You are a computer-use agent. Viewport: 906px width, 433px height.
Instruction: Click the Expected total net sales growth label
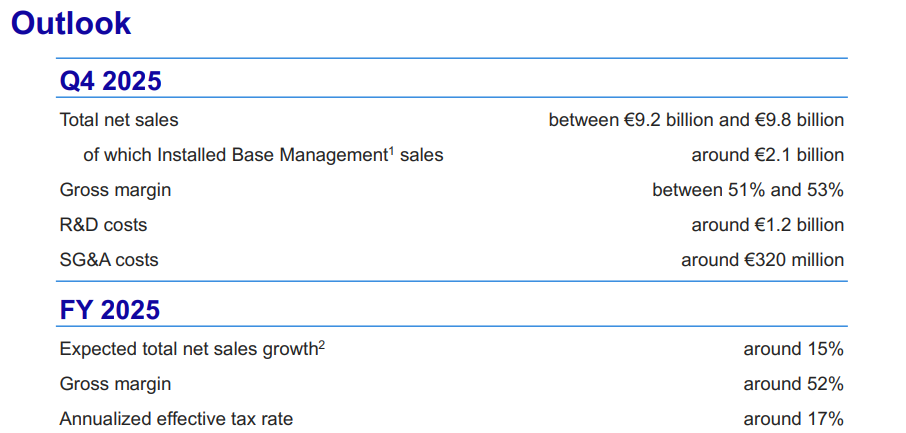189,350
